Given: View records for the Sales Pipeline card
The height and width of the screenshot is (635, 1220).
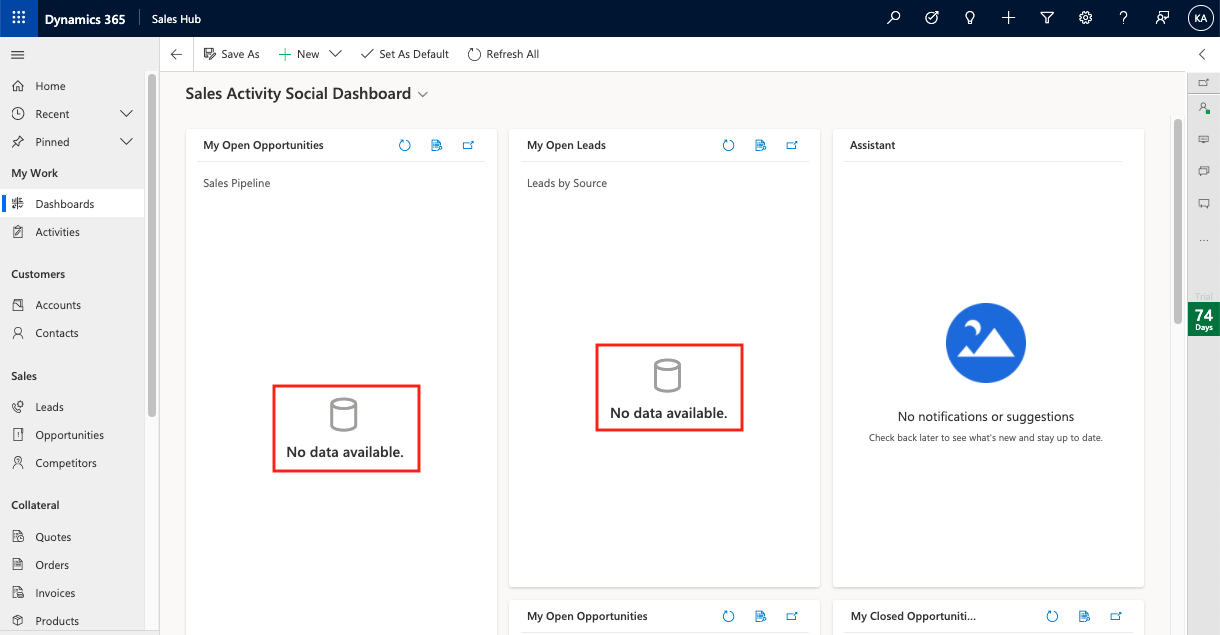Looking at the screenshot, I should (x=436, y=145).
